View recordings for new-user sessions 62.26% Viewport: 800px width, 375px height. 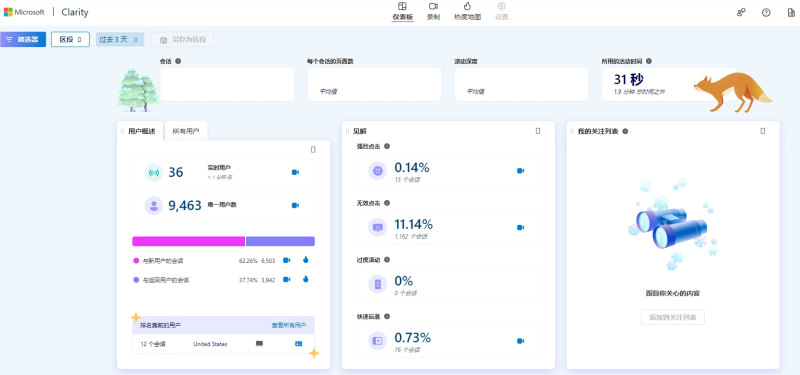tap(287, 260)
